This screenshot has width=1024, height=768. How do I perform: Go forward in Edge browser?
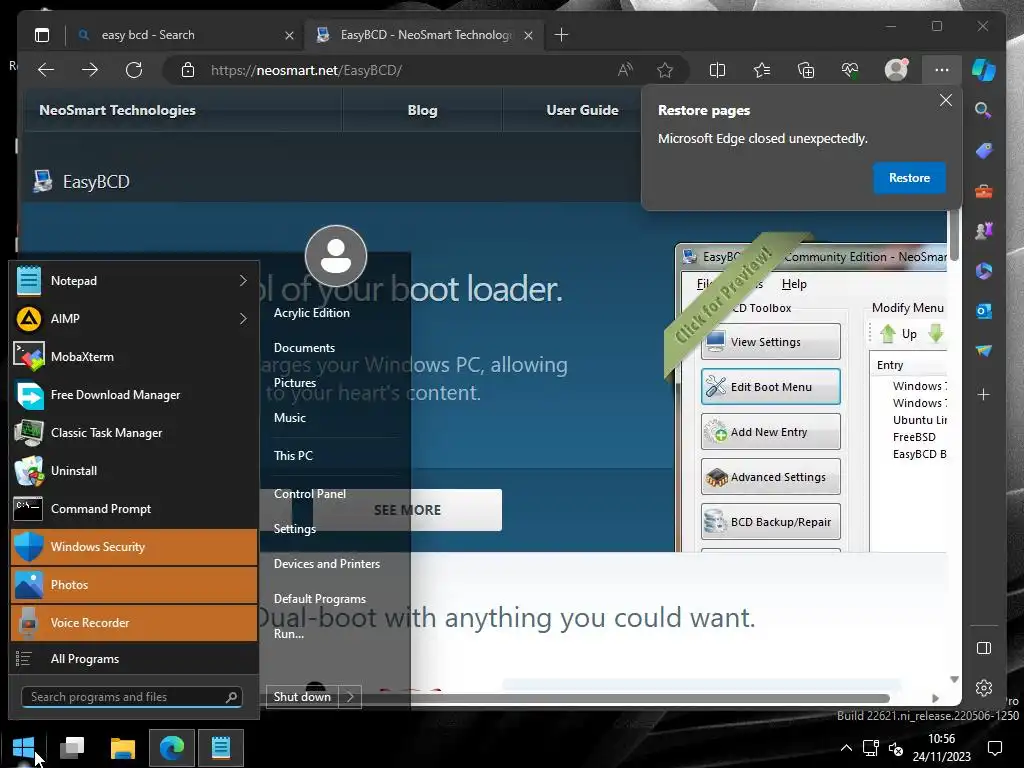pos(89,70)
